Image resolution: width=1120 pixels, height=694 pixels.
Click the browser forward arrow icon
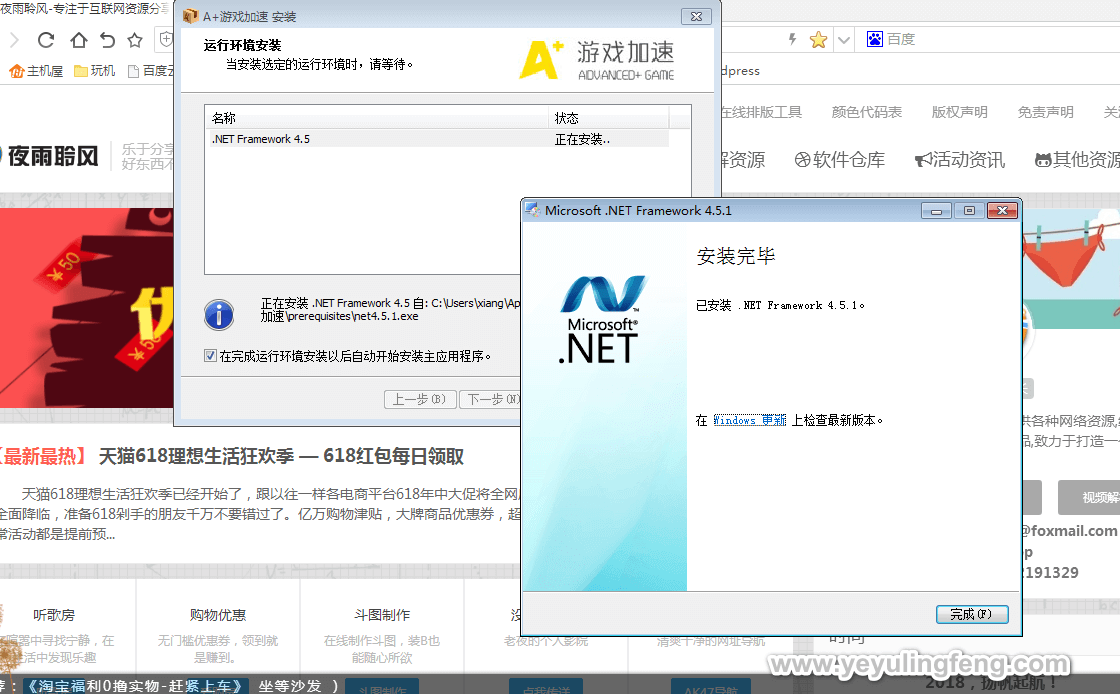(x=14, y=40)
